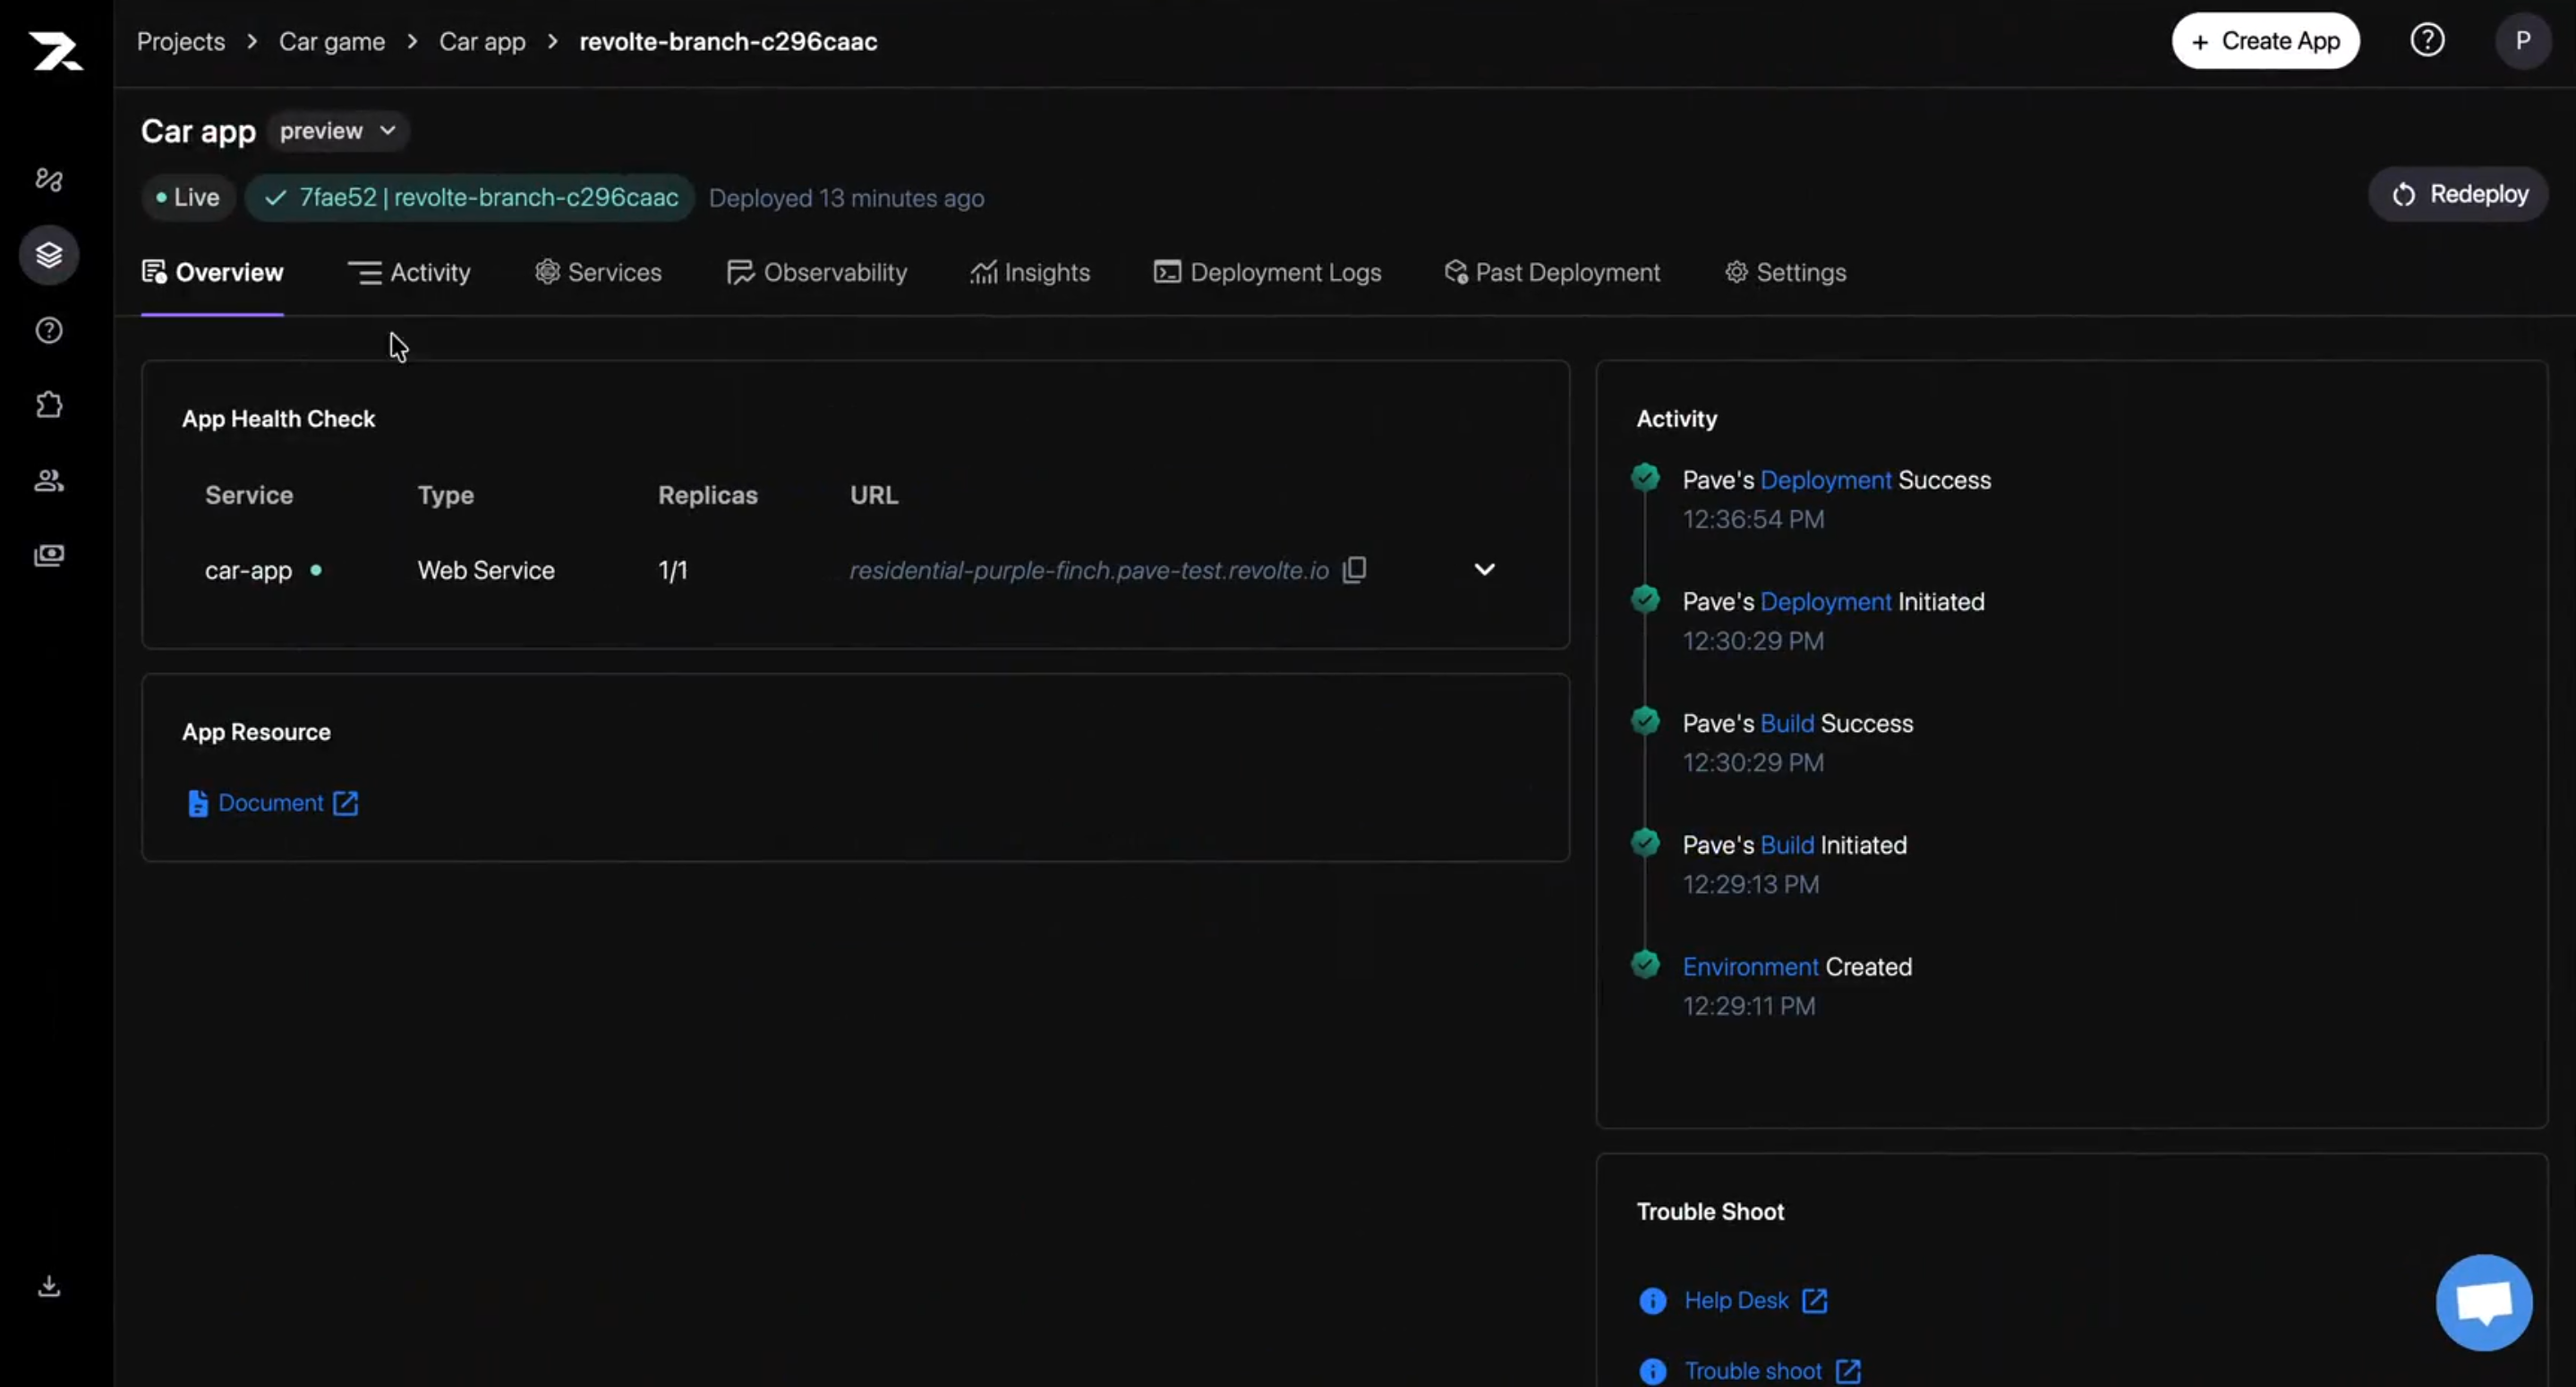Click Build Success green check icon
The height and width of the screenshot is (1387, 2576).
[1645, 721]
